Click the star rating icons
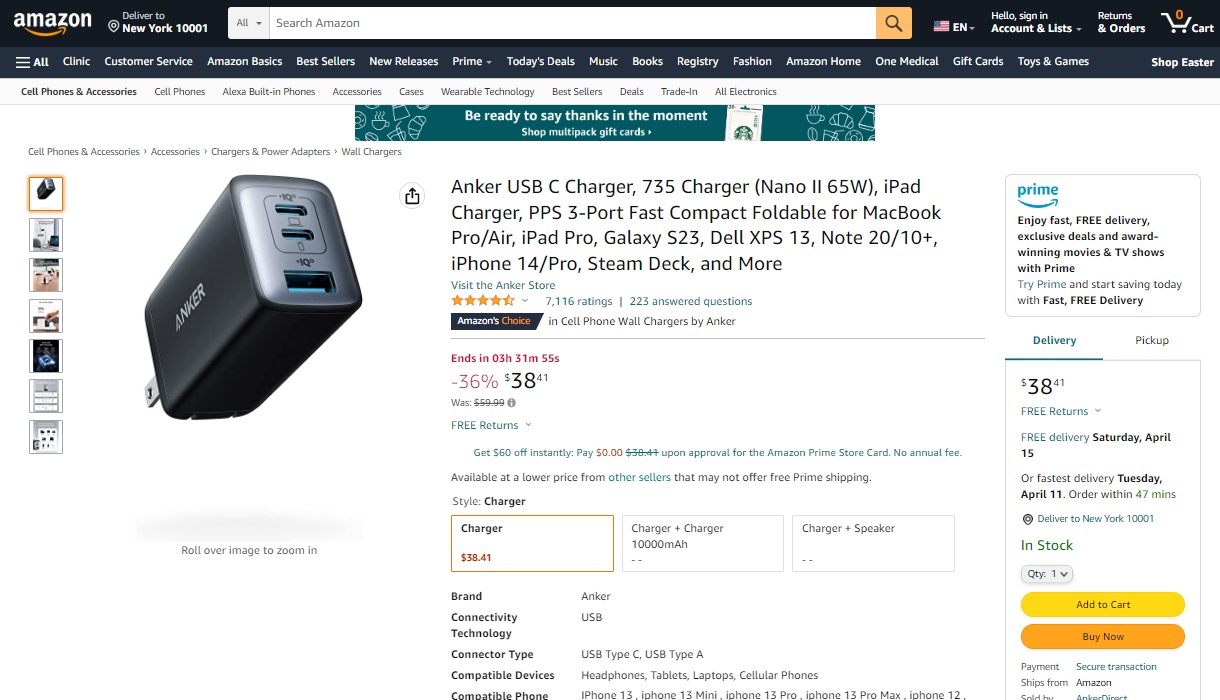The image size is (1220, 700). [x=484, y=300]
